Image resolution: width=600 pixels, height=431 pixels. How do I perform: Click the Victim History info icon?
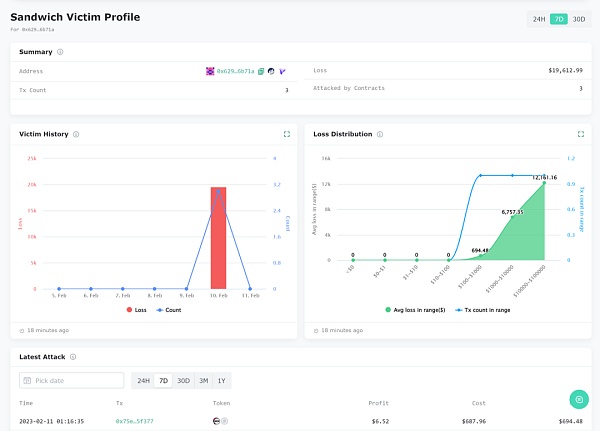pos(77,134)
